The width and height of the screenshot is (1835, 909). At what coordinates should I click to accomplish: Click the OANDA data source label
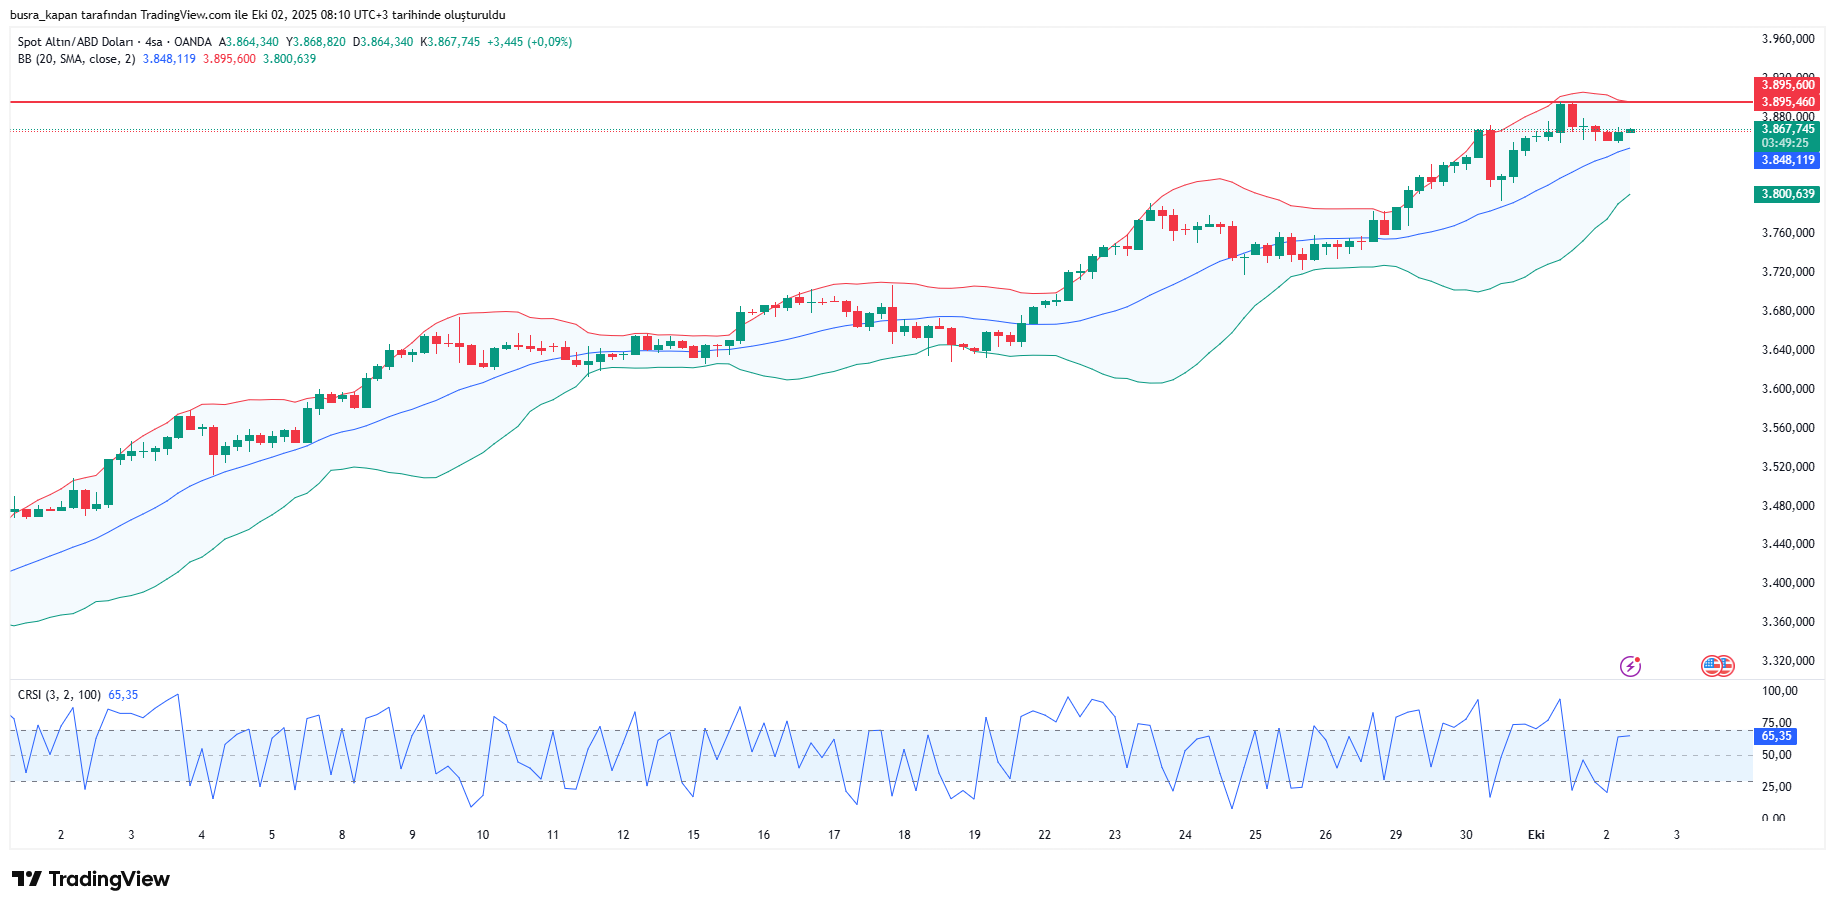tap(193, 42)
